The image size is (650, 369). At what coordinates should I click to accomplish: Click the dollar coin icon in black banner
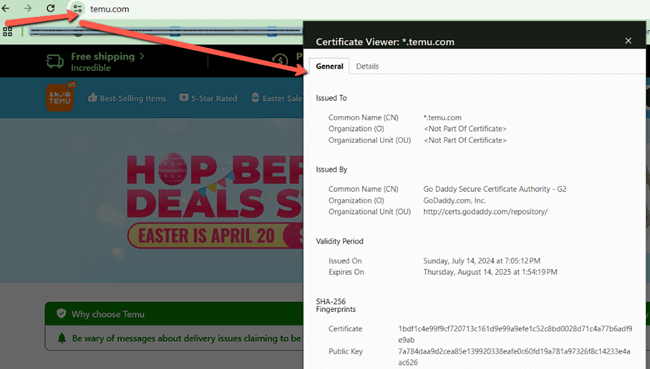tap(280, 61)
